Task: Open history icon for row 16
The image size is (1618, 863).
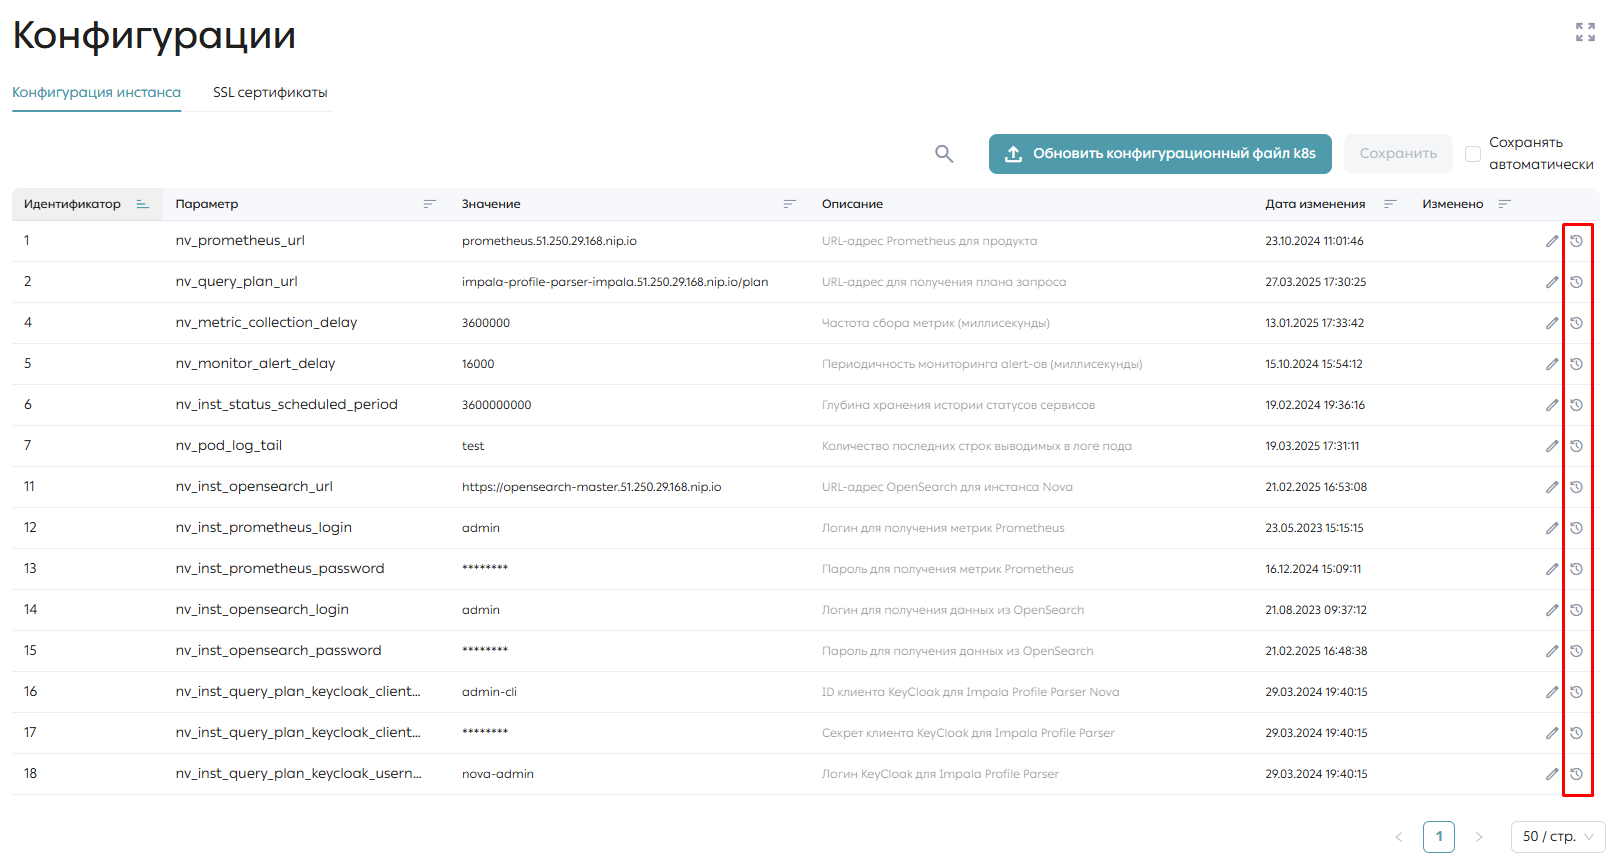Action: (x=1576, y=692)
